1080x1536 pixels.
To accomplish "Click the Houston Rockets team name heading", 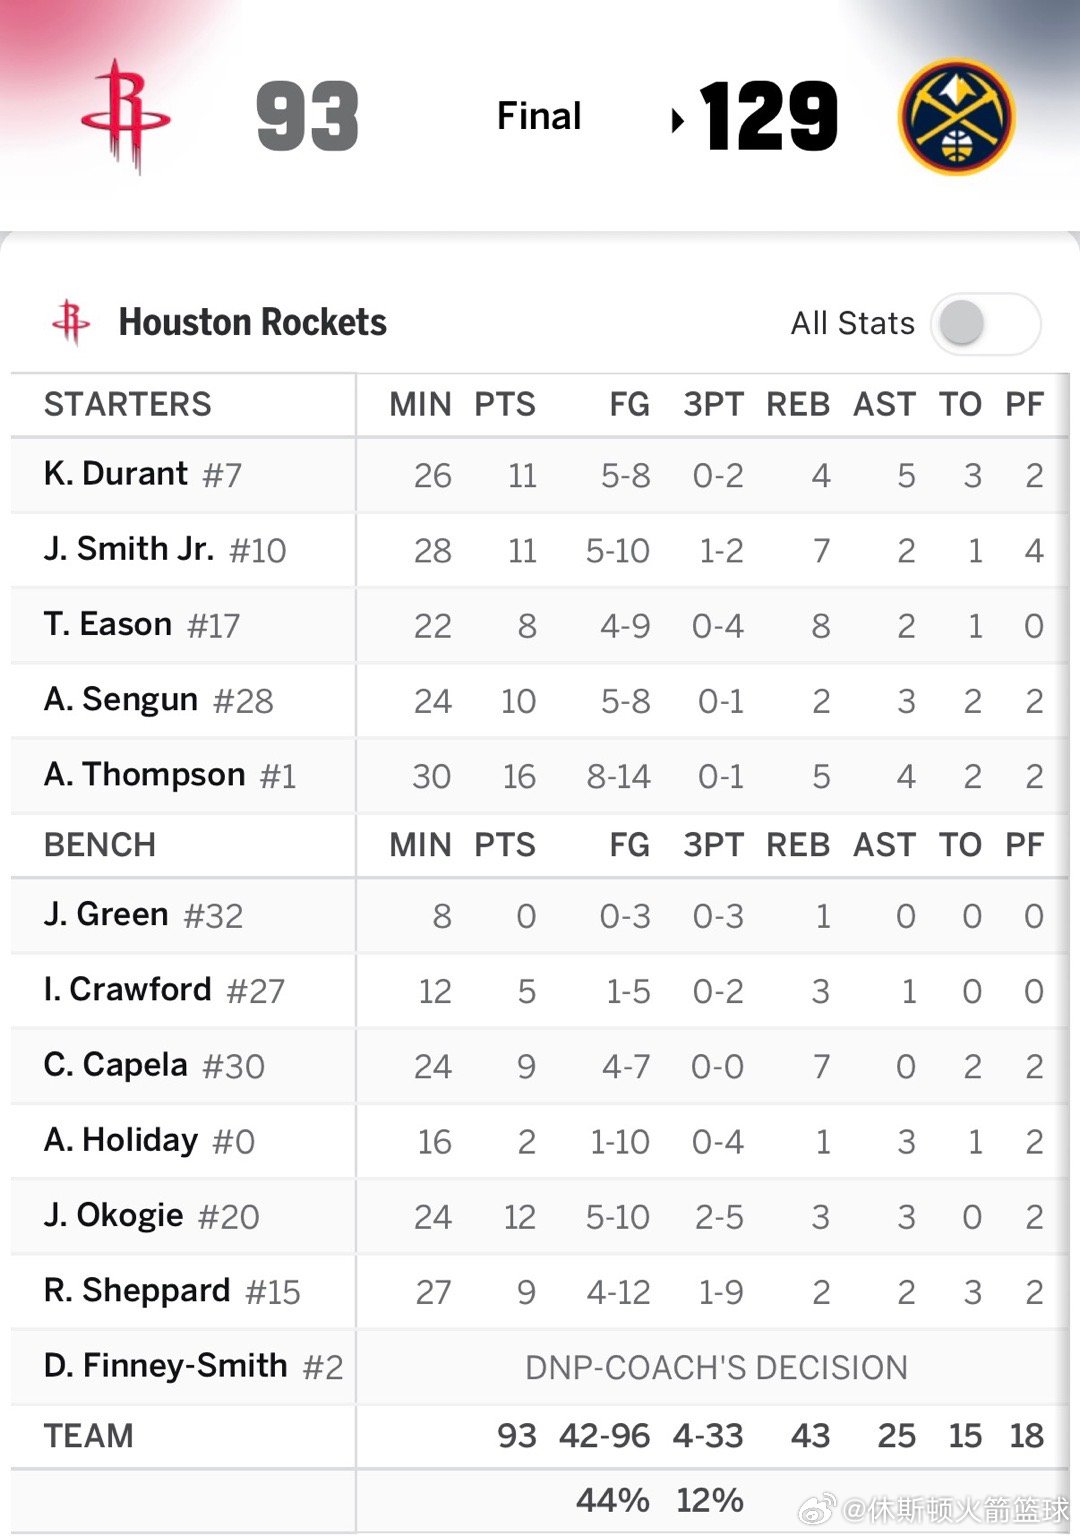I will (x=252, y=322).
